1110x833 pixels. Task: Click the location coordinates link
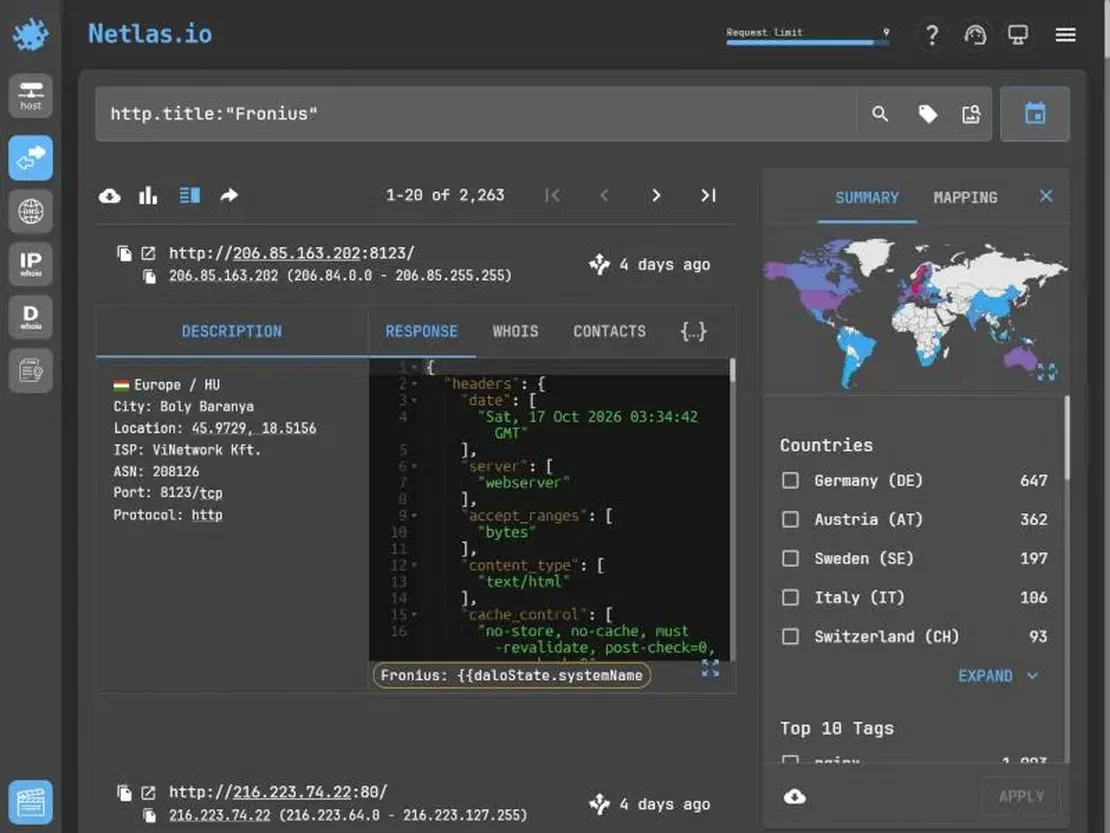253,428
